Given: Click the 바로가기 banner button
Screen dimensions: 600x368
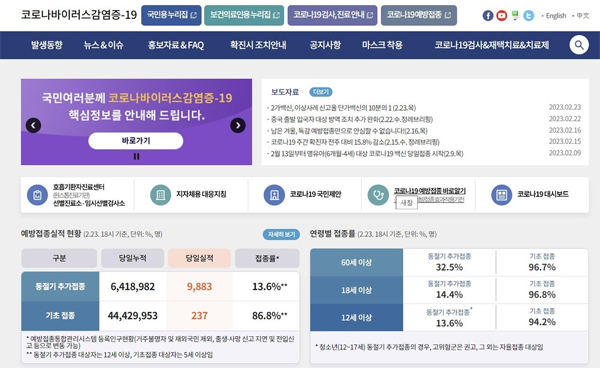Looking at the screenshot, I should coord(136,141).
